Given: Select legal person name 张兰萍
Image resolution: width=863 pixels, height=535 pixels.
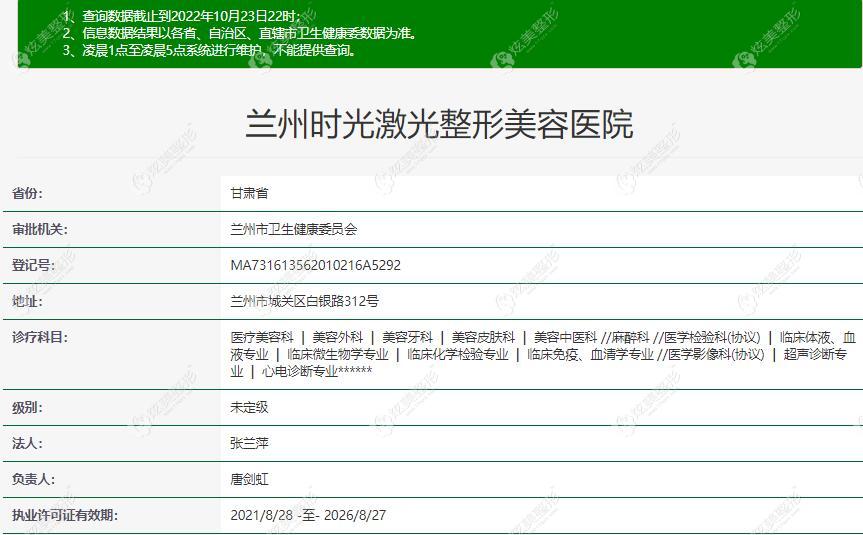Looking at the screenshot, I should [249, 443].
